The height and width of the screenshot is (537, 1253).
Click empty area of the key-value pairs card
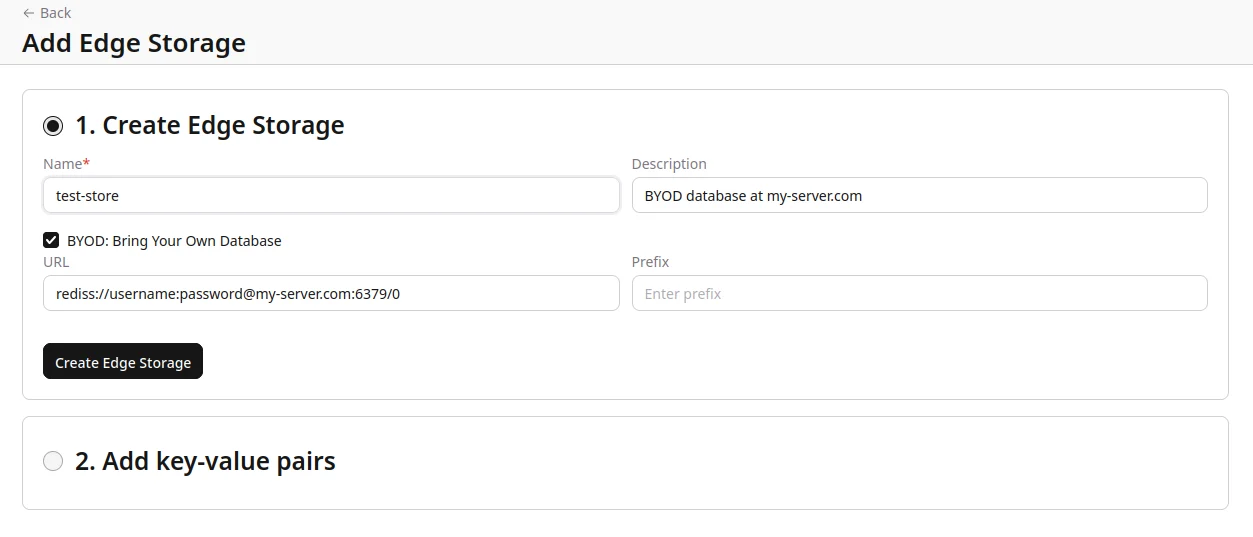coord(780,462)
